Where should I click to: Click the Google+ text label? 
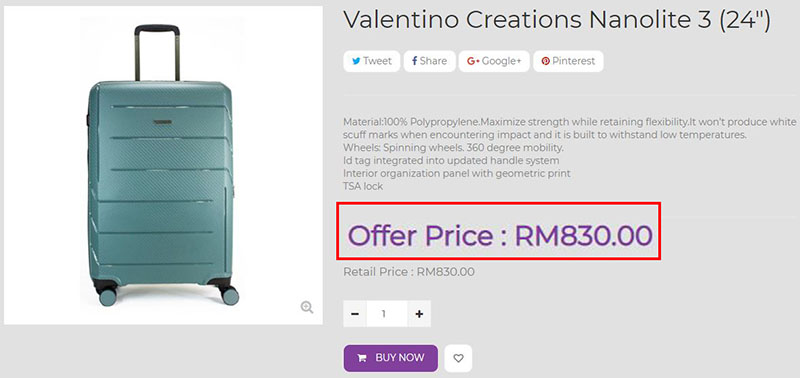tap(502, 61)
